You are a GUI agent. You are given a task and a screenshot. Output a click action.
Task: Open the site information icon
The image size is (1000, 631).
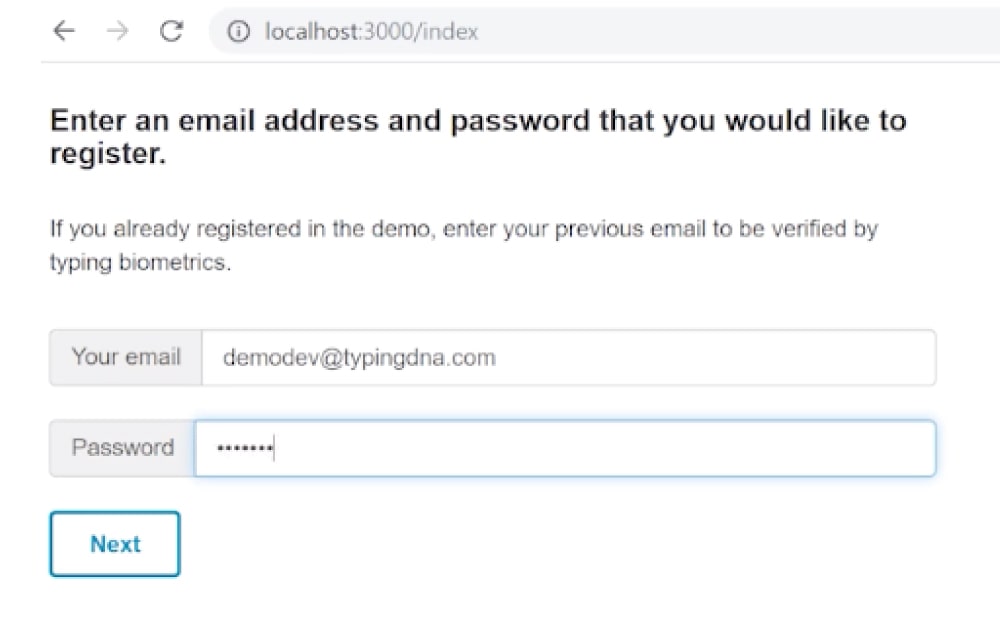tap(239, 31)
